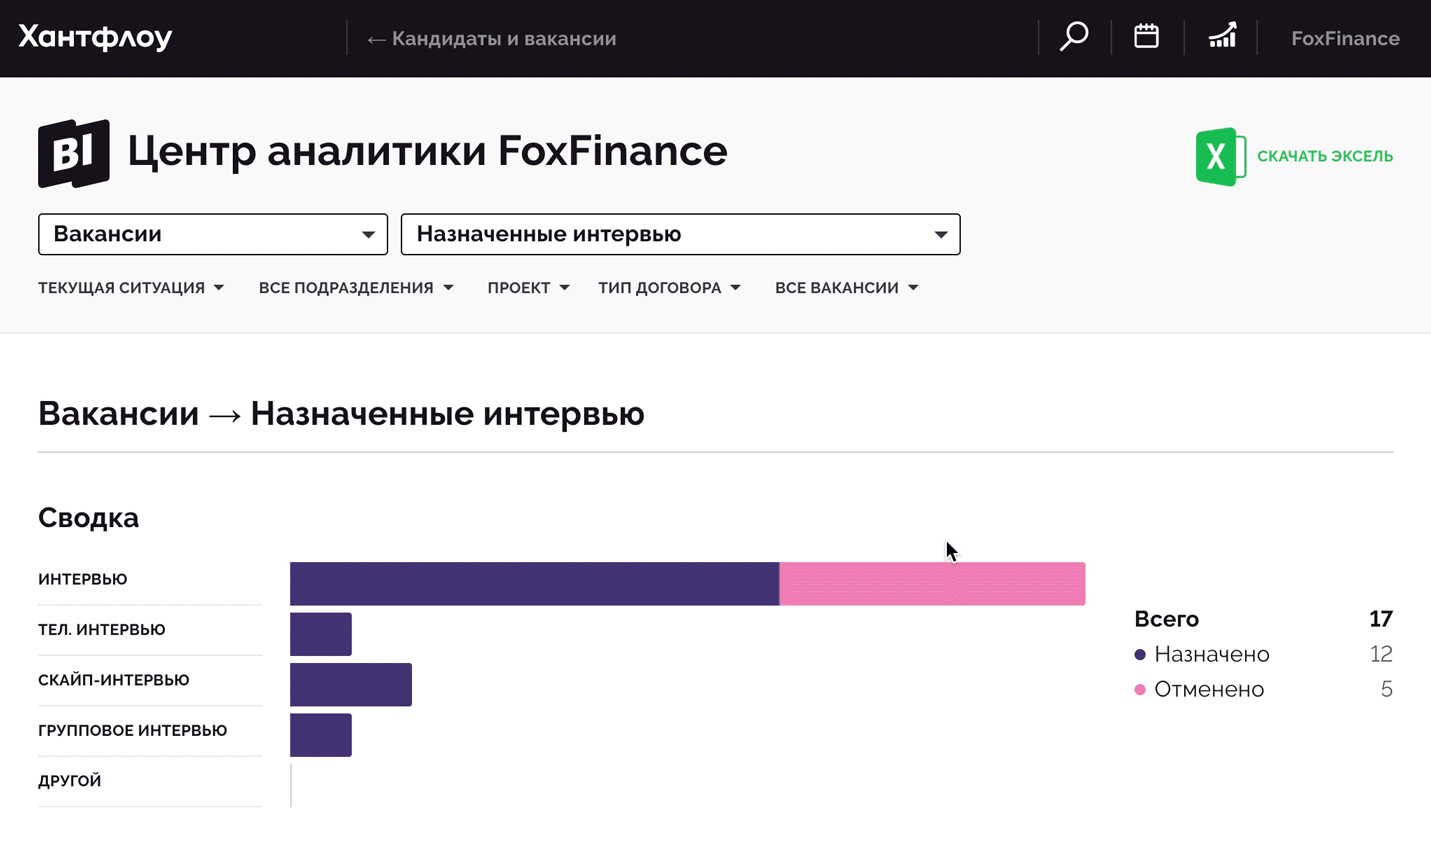The image size is (1431, 863).
Task: Open the search magnifier icon
Action: pos(1074,37)
